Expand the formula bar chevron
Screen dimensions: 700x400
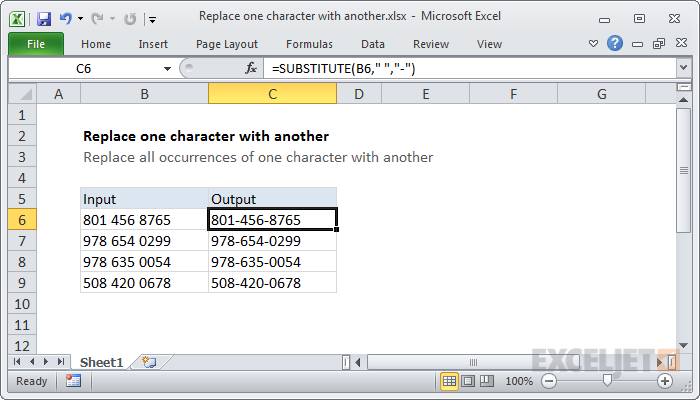point(683,68)
